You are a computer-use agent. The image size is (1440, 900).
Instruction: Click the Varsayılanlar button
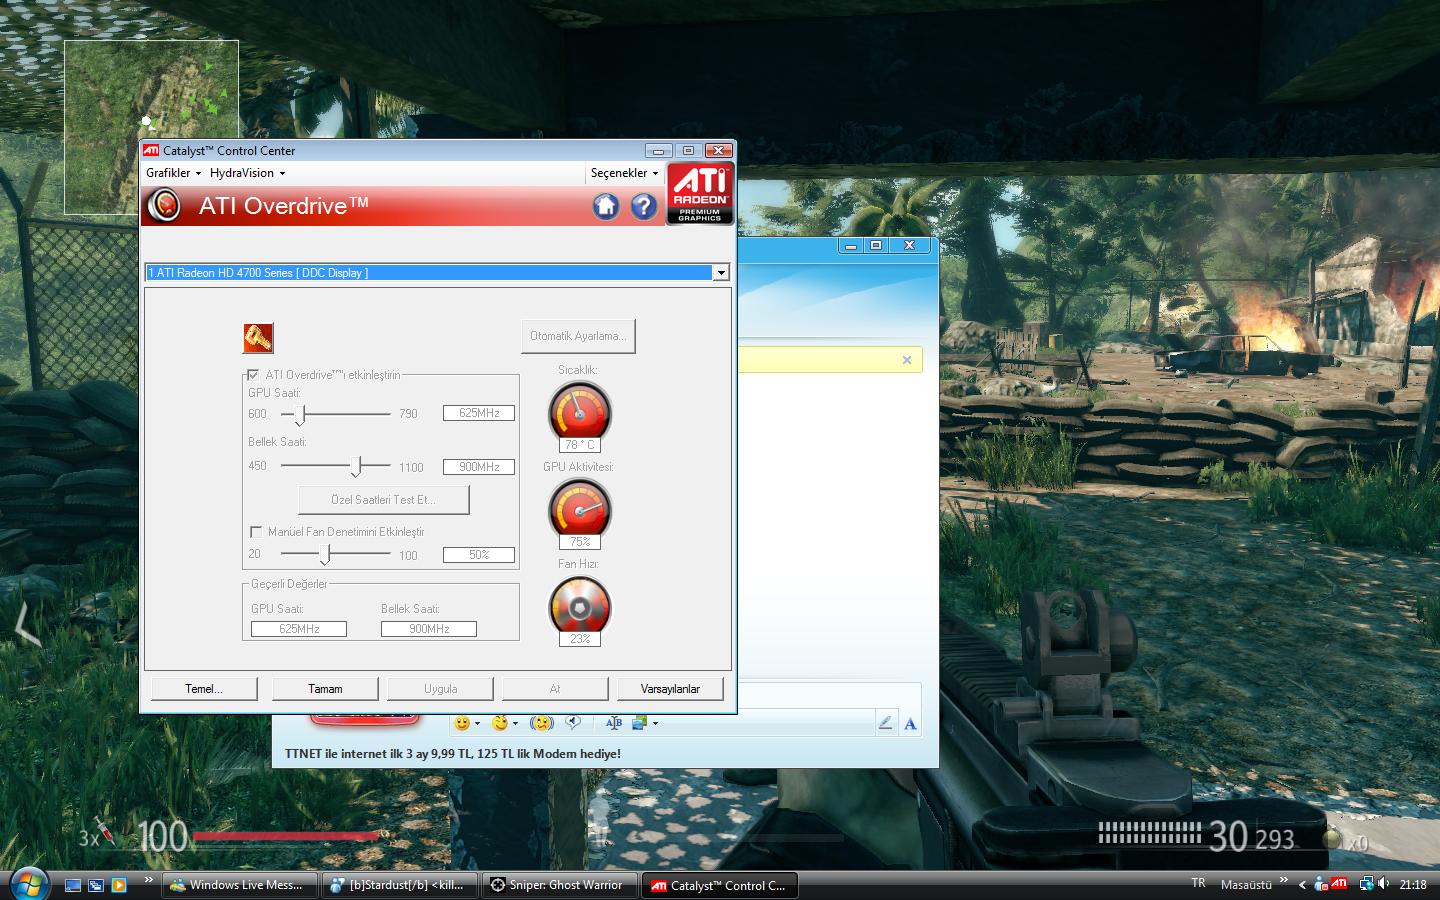670,689
